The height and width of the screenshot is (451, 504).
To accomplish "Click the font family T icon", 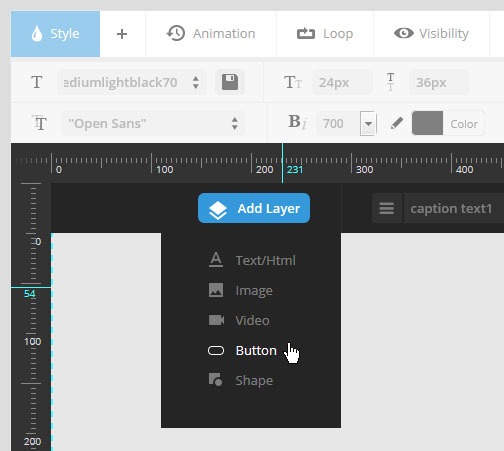I will pos(39,123).
